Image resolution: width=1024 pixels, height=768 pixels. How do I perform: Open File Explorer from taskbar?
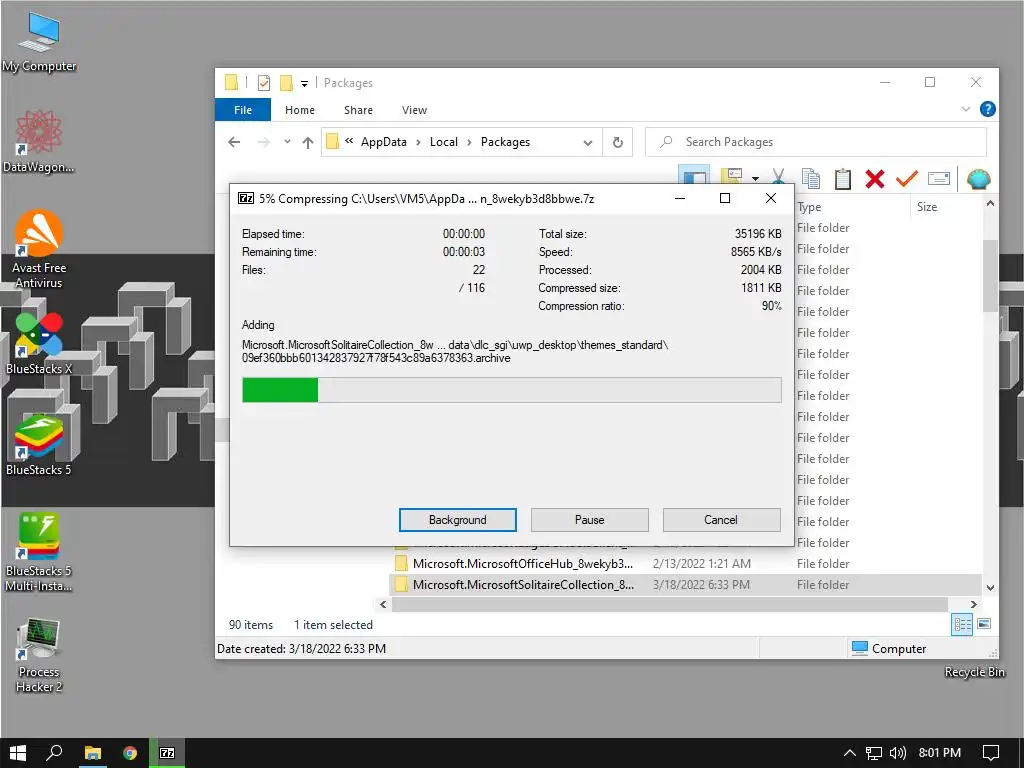coord(93,753)
